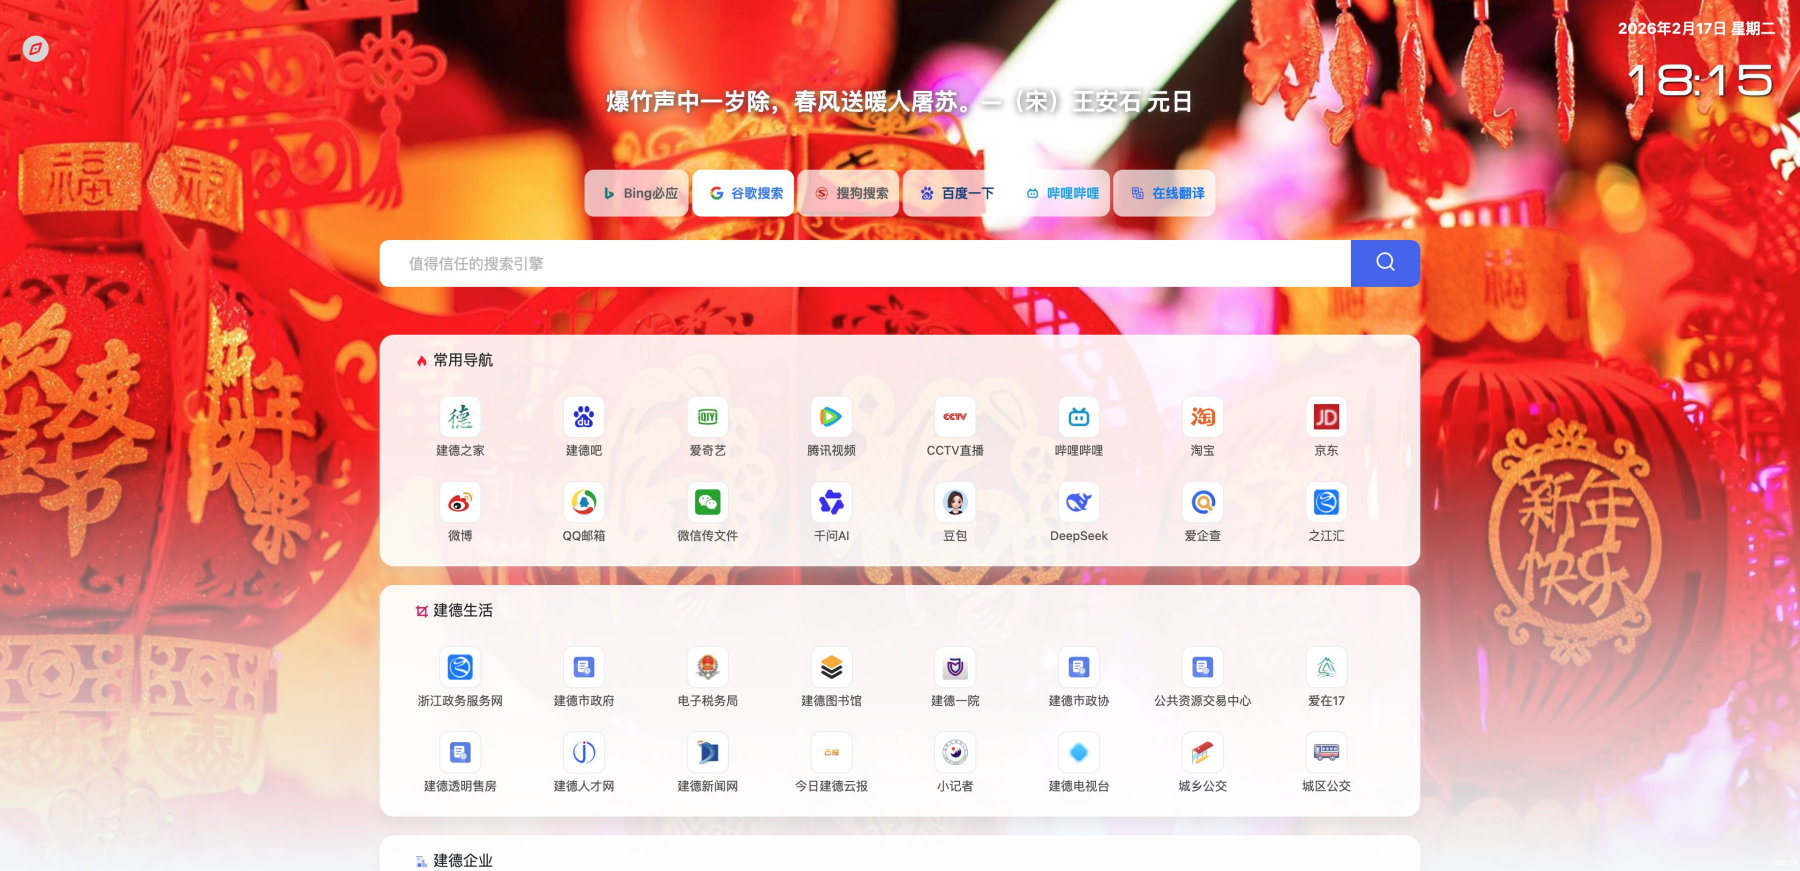Open the 爱企查 icon
This screenshot has width=1800, height=871.
click(1203, 502)
